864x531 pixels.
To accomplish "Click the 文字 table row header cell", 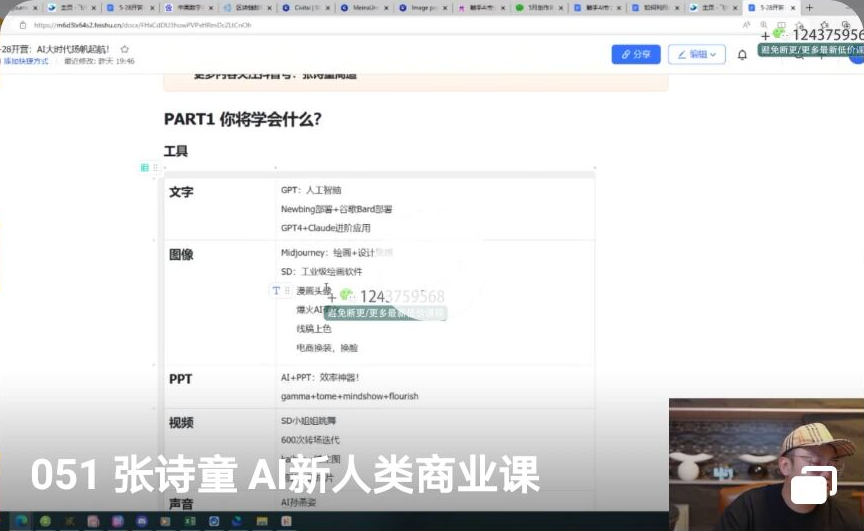I will tap(181, 192).
